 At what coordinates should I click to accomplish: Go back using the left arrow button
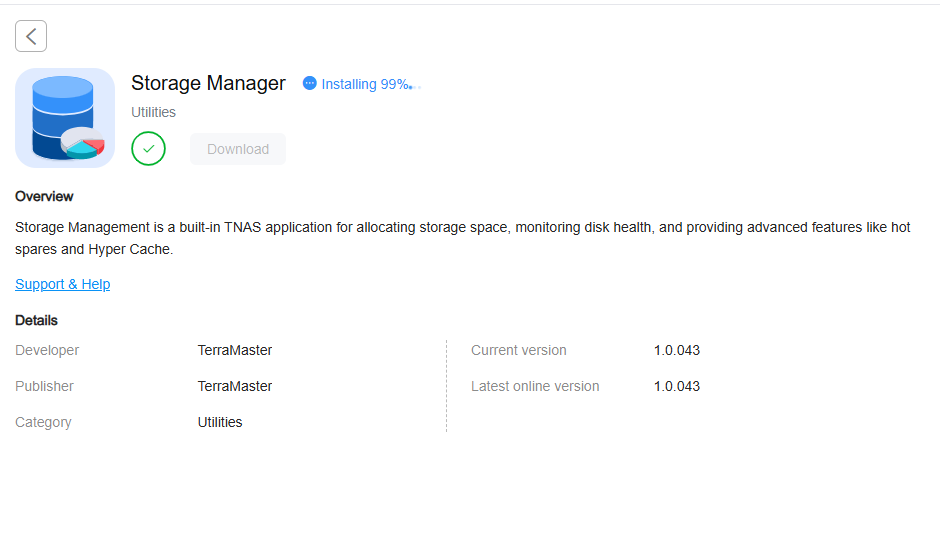pos(31,36)
